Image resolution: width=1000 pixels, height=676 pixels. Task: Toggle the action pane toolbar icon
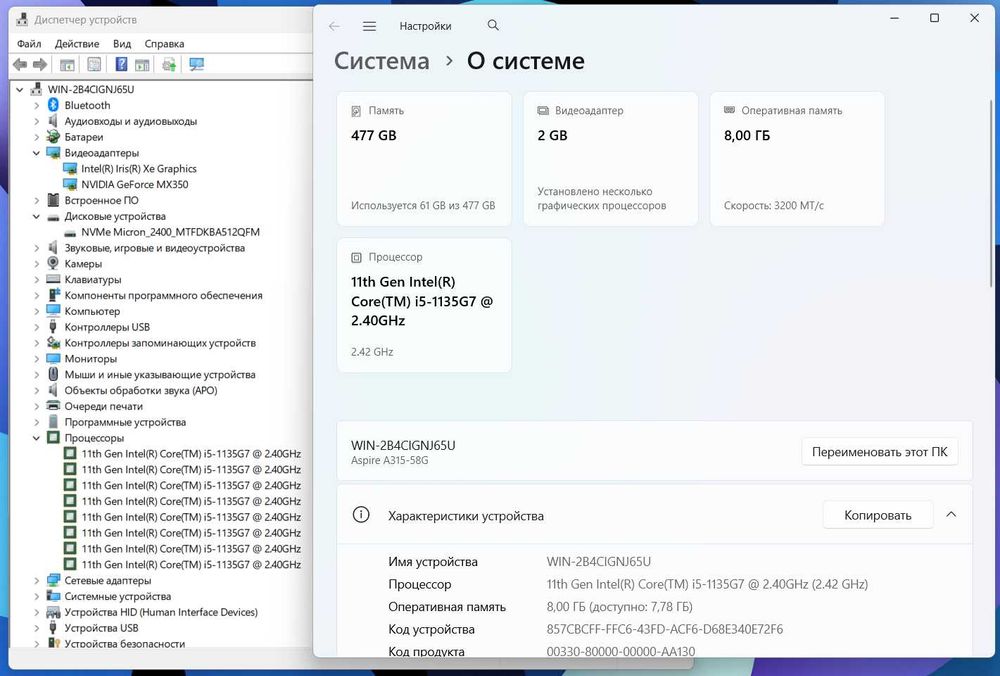pyautogui.click(x=142, y=64)
